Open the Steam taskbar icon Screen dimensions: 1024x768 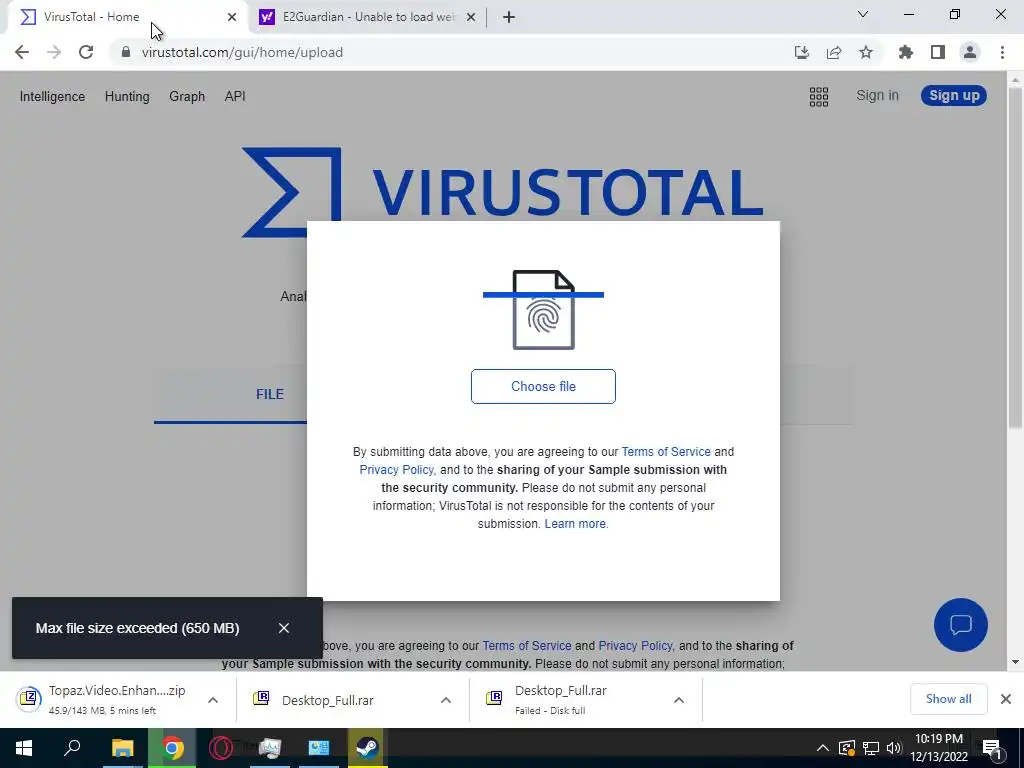(367, 748)
